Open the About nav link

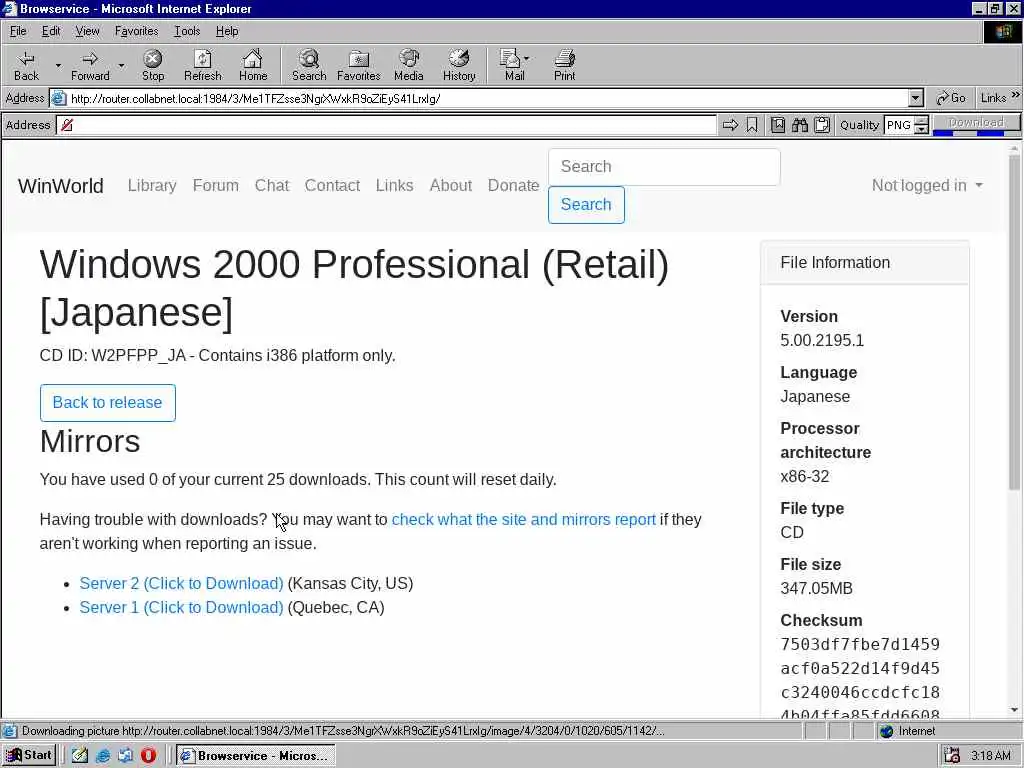451,185
